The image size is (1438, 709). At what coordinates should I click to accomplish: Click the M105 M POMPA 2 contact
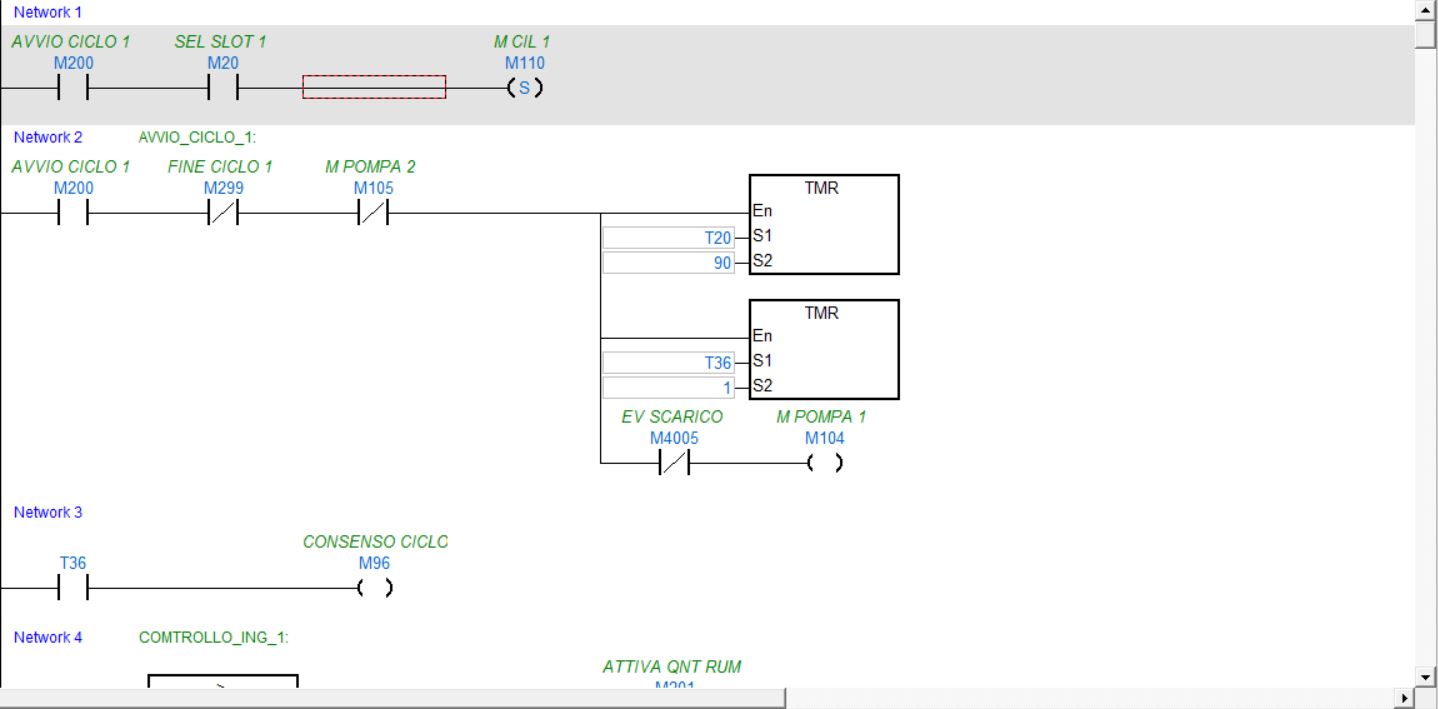373,213
